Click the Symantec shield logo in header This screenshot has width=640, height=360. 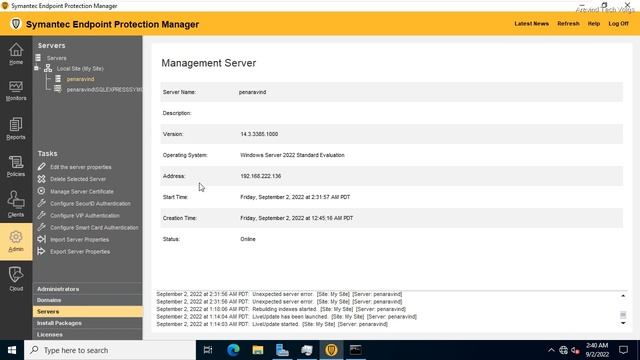[16, 24]
